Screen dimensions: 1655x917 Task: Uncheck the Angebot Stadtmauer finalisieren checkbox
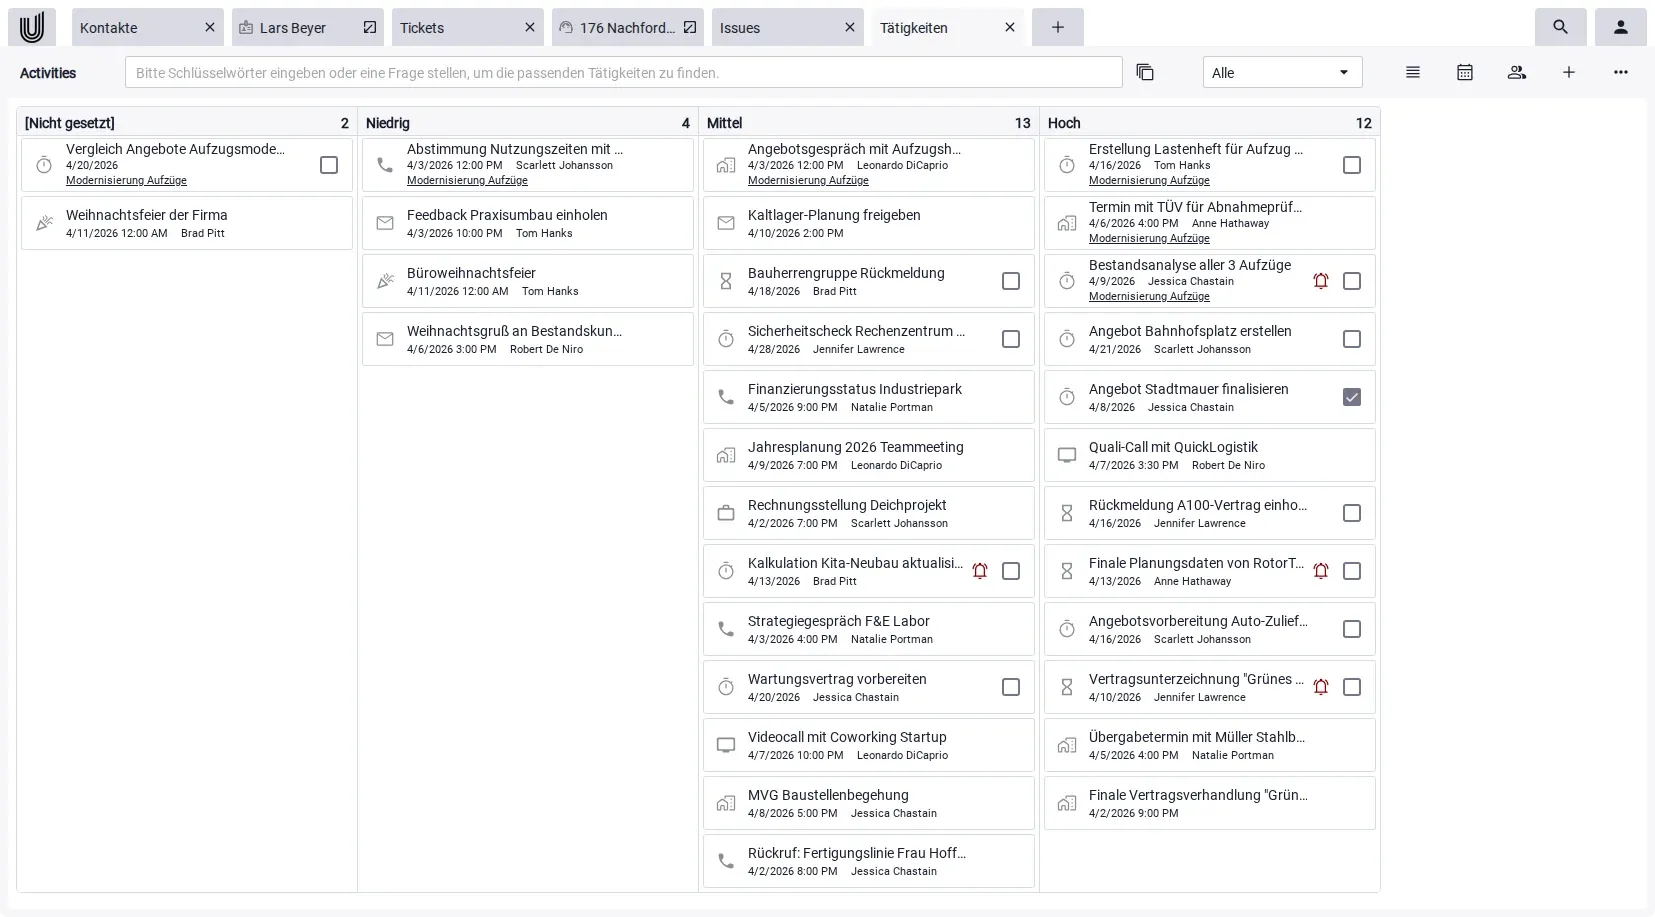(x=1352, y=397)
